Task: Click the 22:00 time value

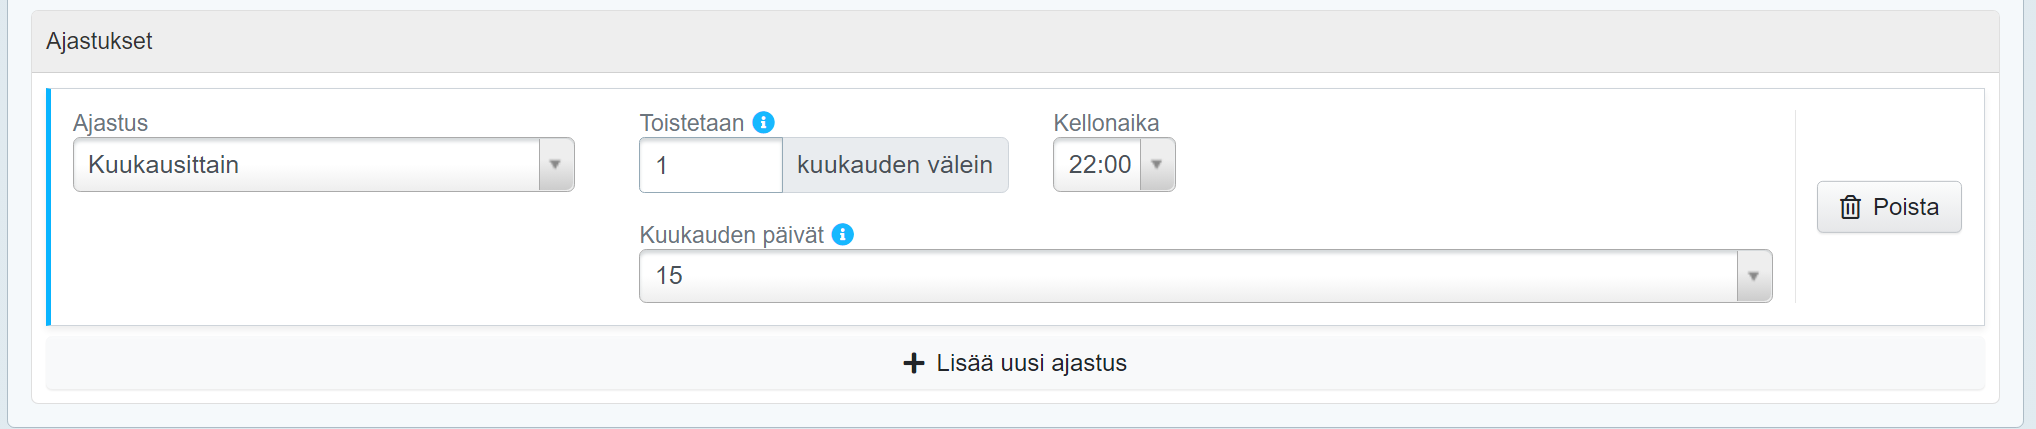Action: [1099, 165]
